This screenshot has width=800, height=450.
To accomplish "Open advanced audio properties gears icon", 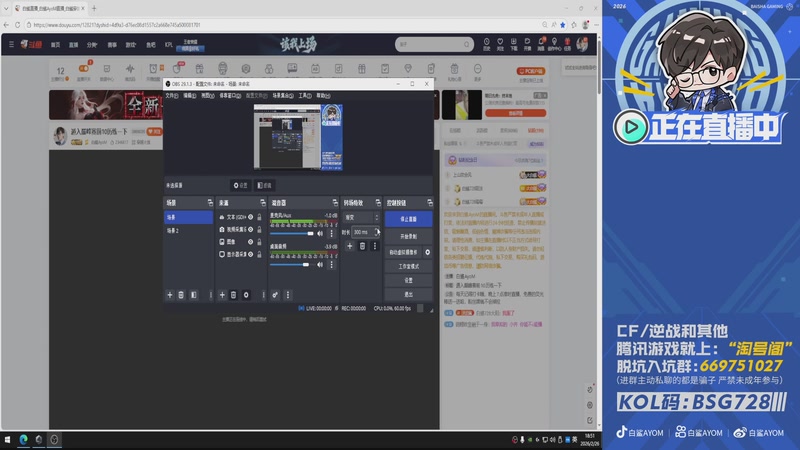I will pos(275,295).
